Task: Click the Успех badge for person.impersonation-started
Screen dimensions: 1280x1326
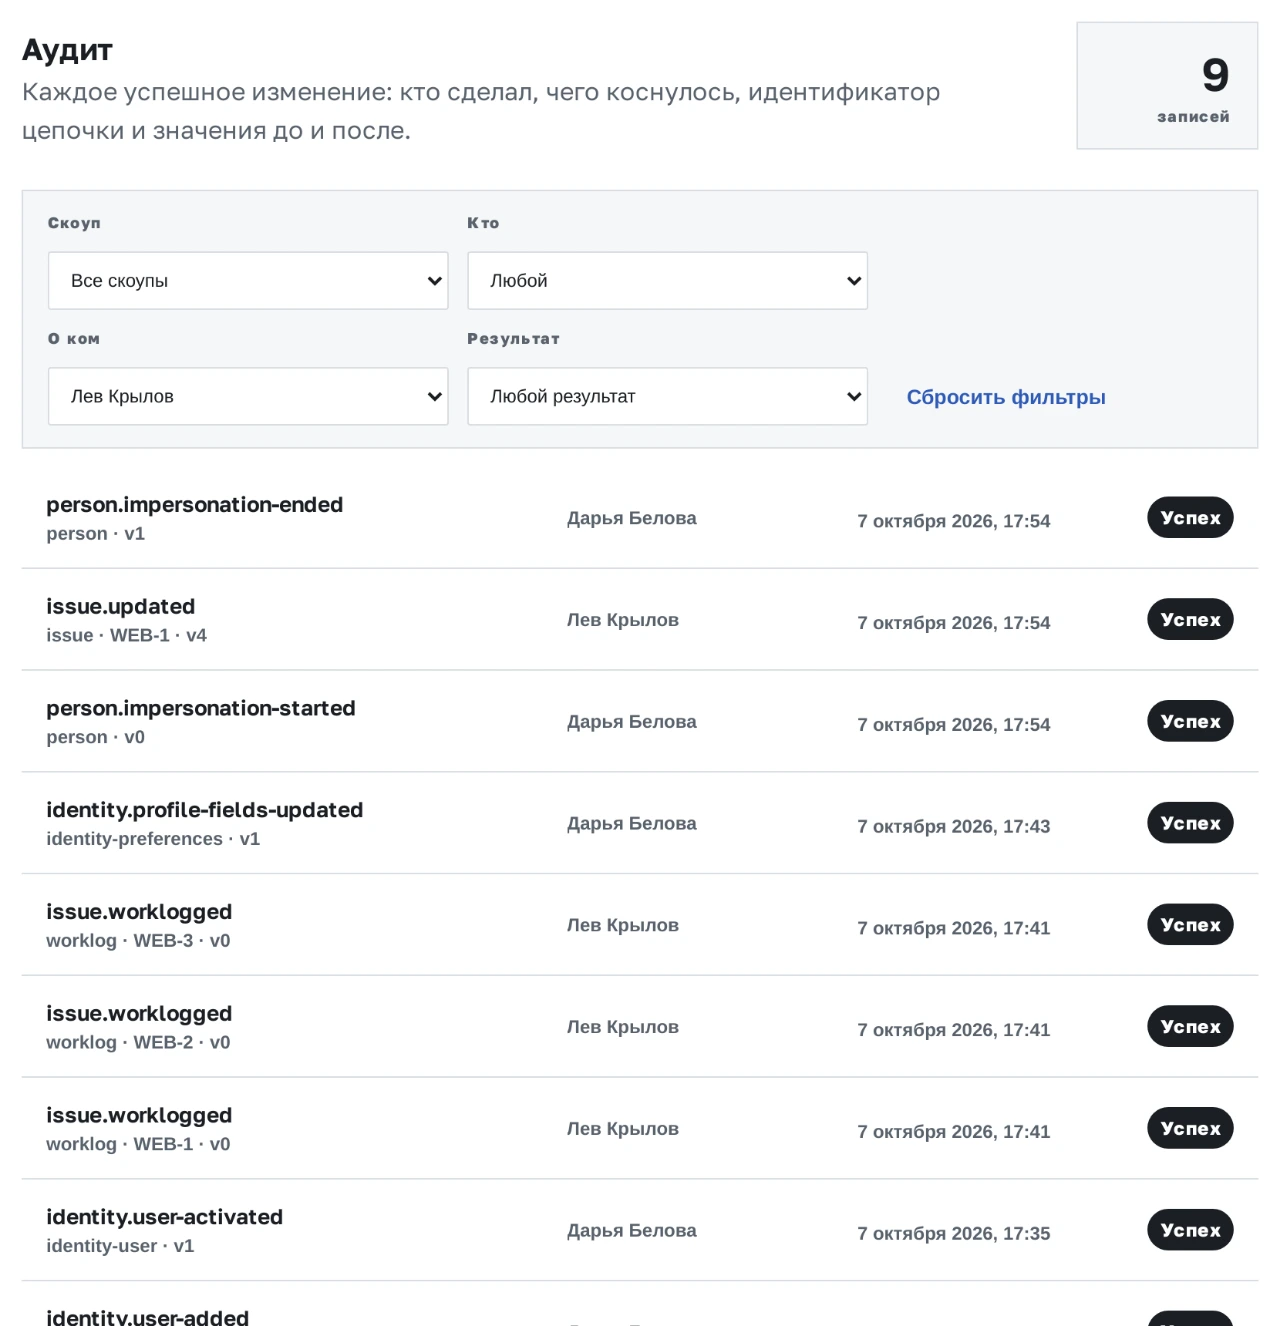Action: pos(1190,722)
